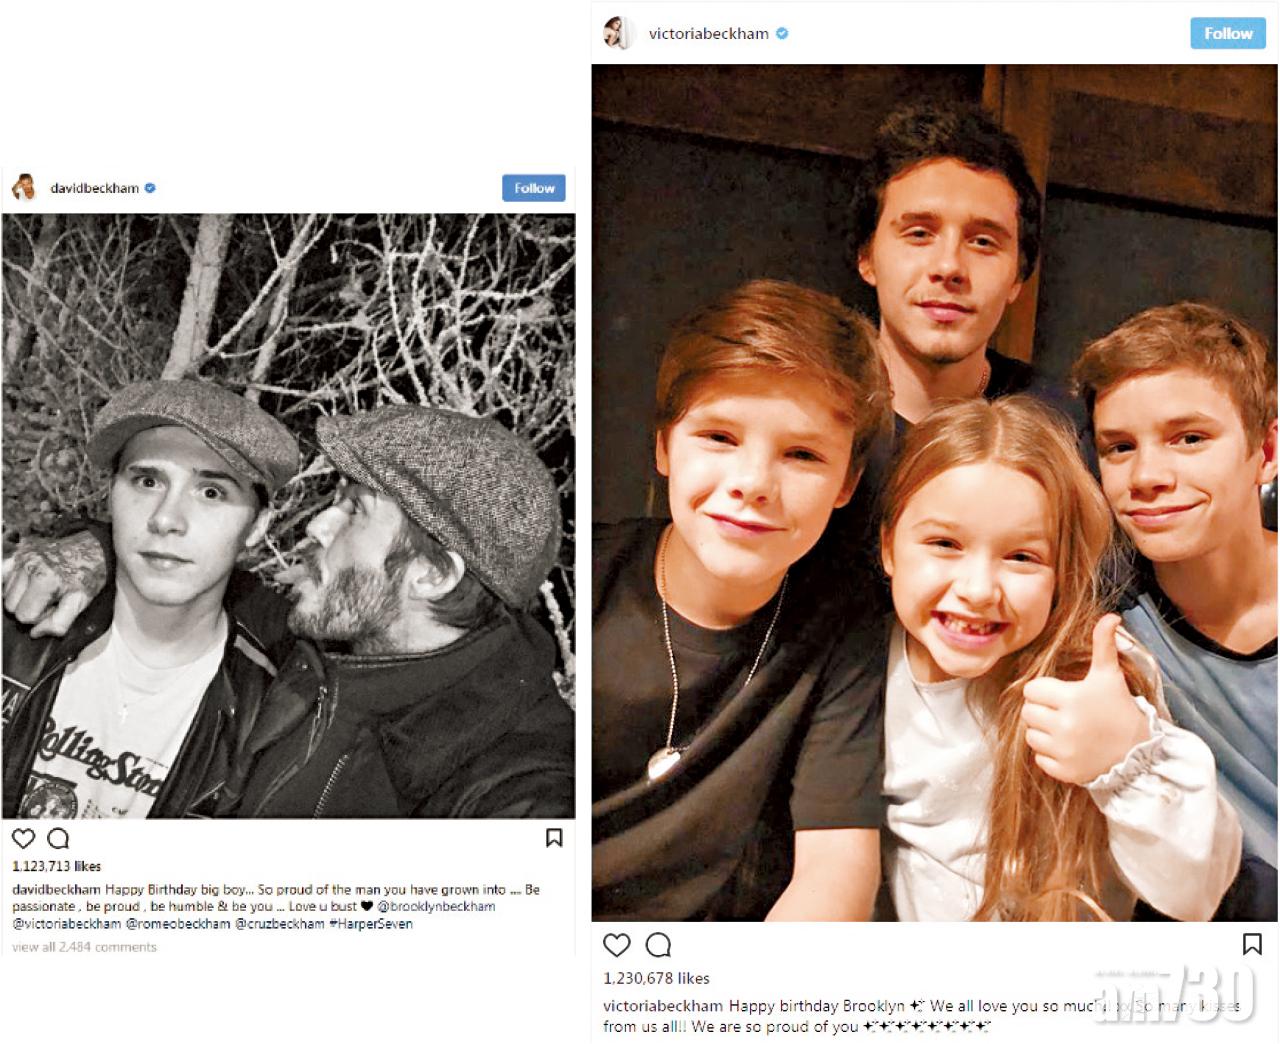Open comments on davidbeckham's post
Viewport: 1280px width, 1044px height.
coord(58,838)
